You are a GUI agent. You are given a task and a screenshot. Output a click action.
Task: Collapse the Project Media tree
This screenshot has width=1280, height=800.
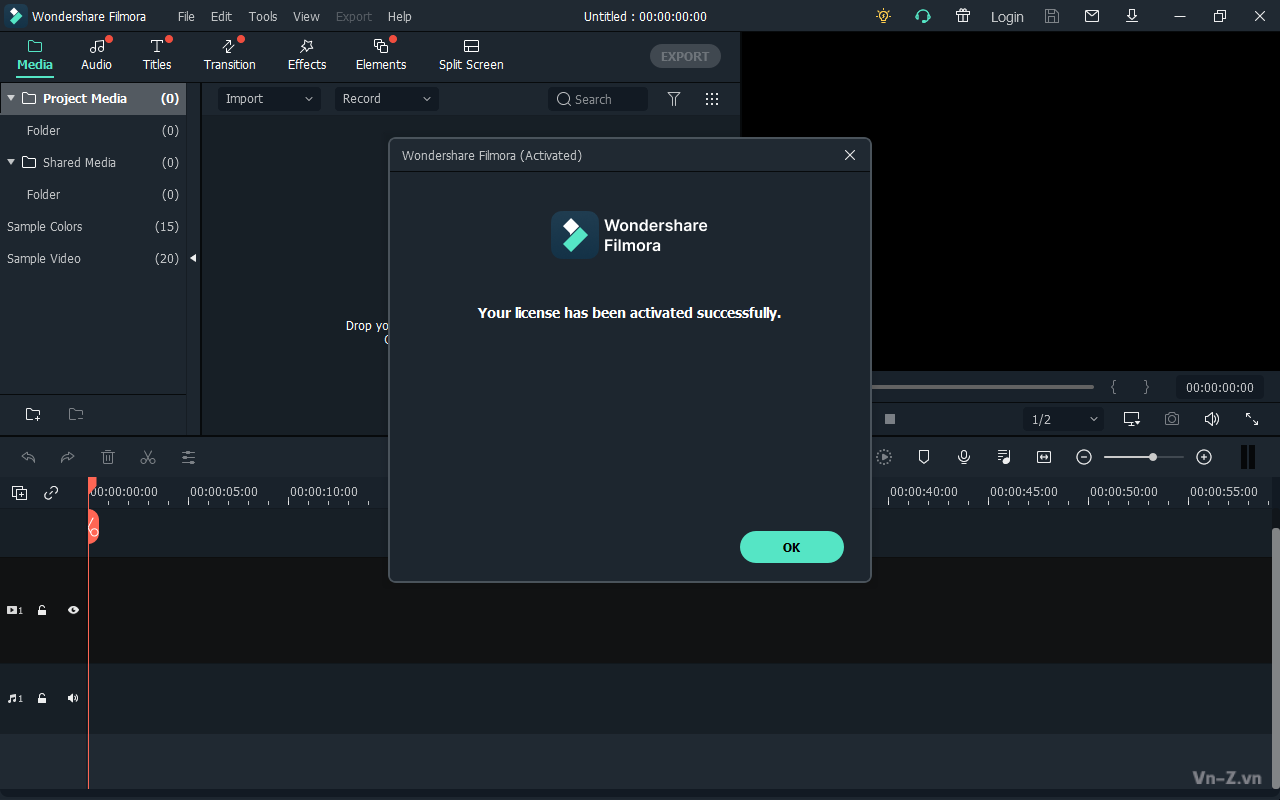coord(11,98)
